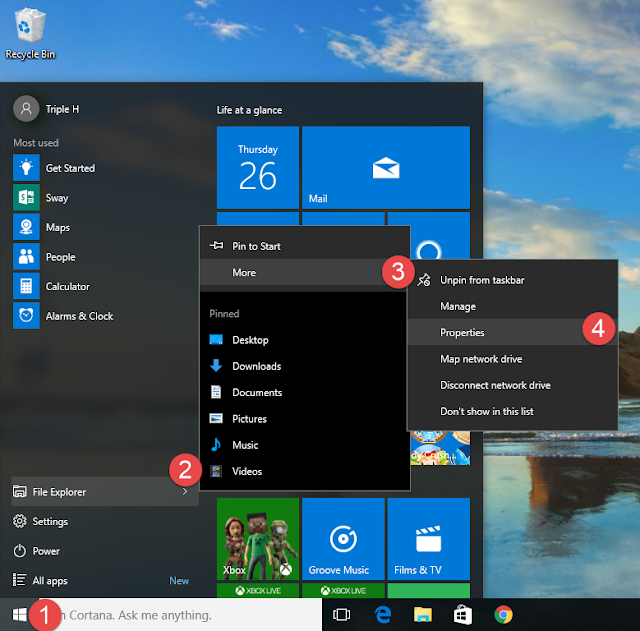Image resolution: width=640 pixels, height=631 pixels.
Task: Open pinned Videos folder
Action: click(x=304, y=471)
